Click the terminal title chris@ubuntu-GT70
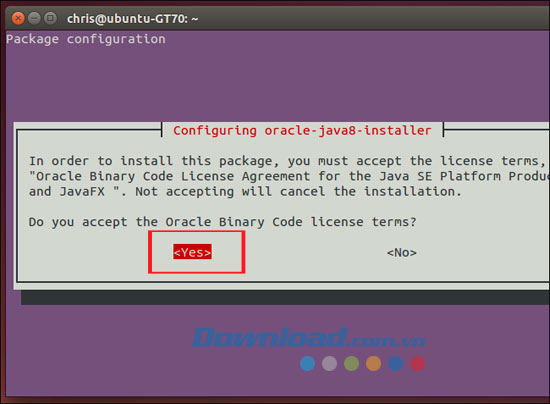Viewport: 550px width, 404px height. coord(133,19)
